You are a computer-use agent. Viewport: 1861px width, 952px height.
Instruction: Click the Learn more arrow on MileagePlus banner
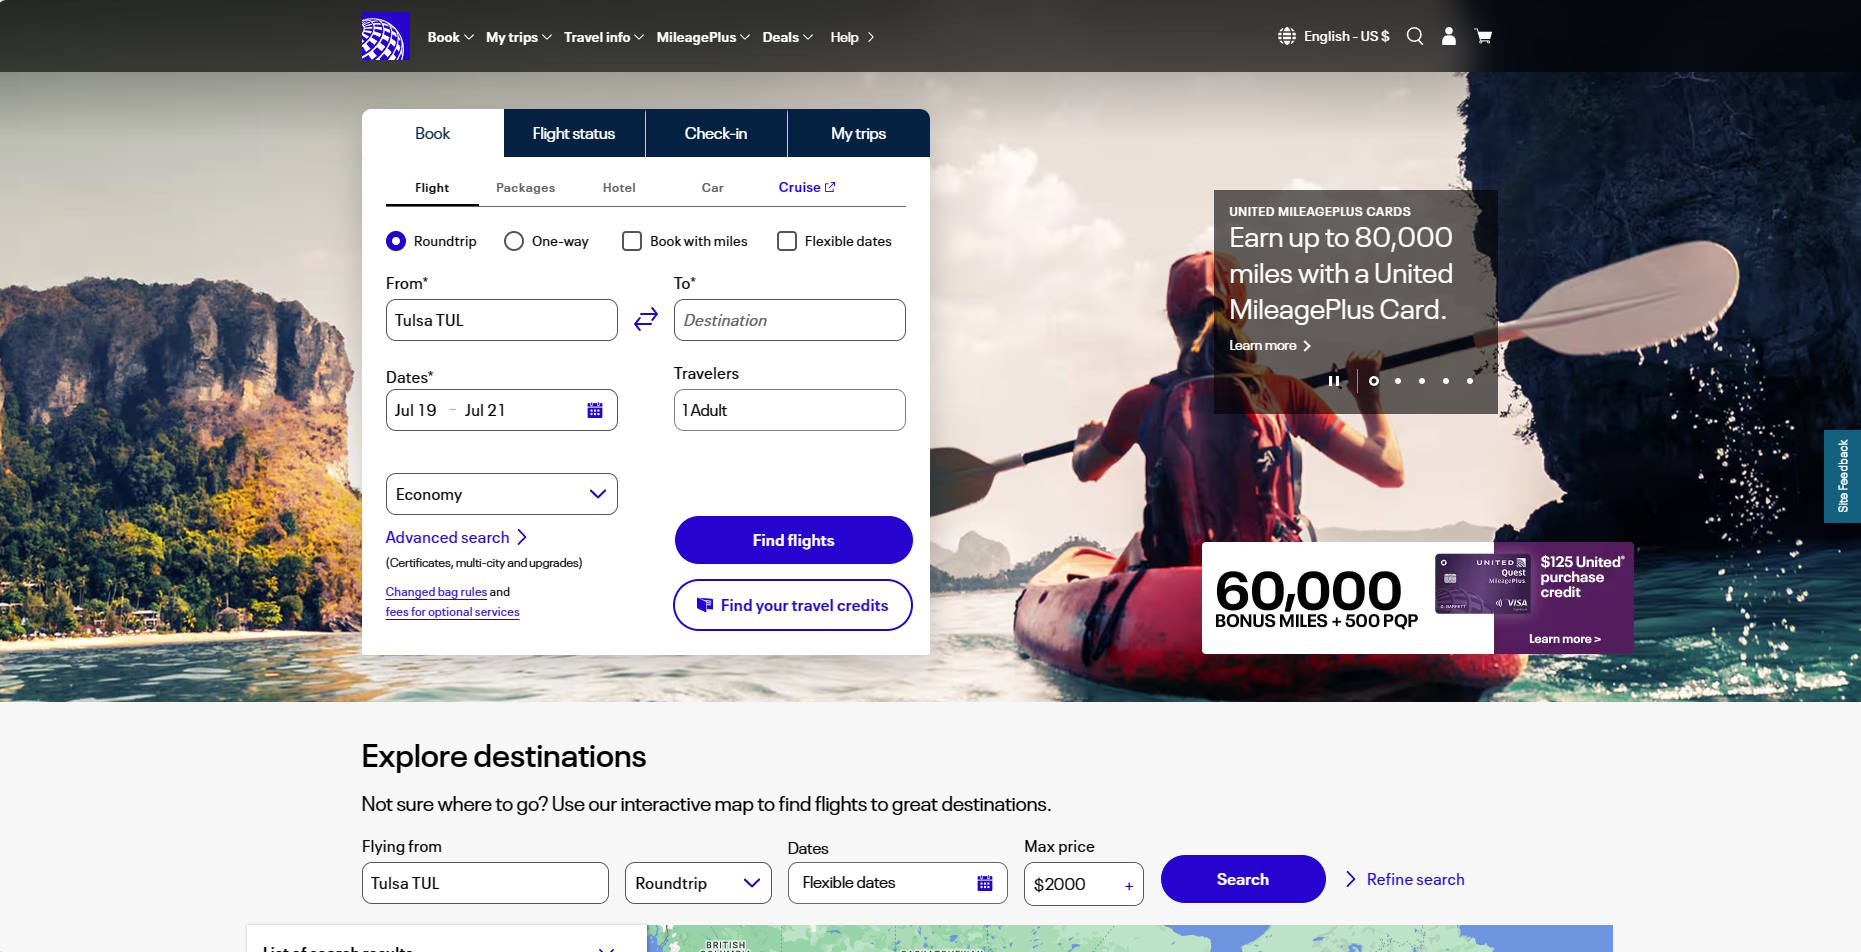[x=1307, y=346]
